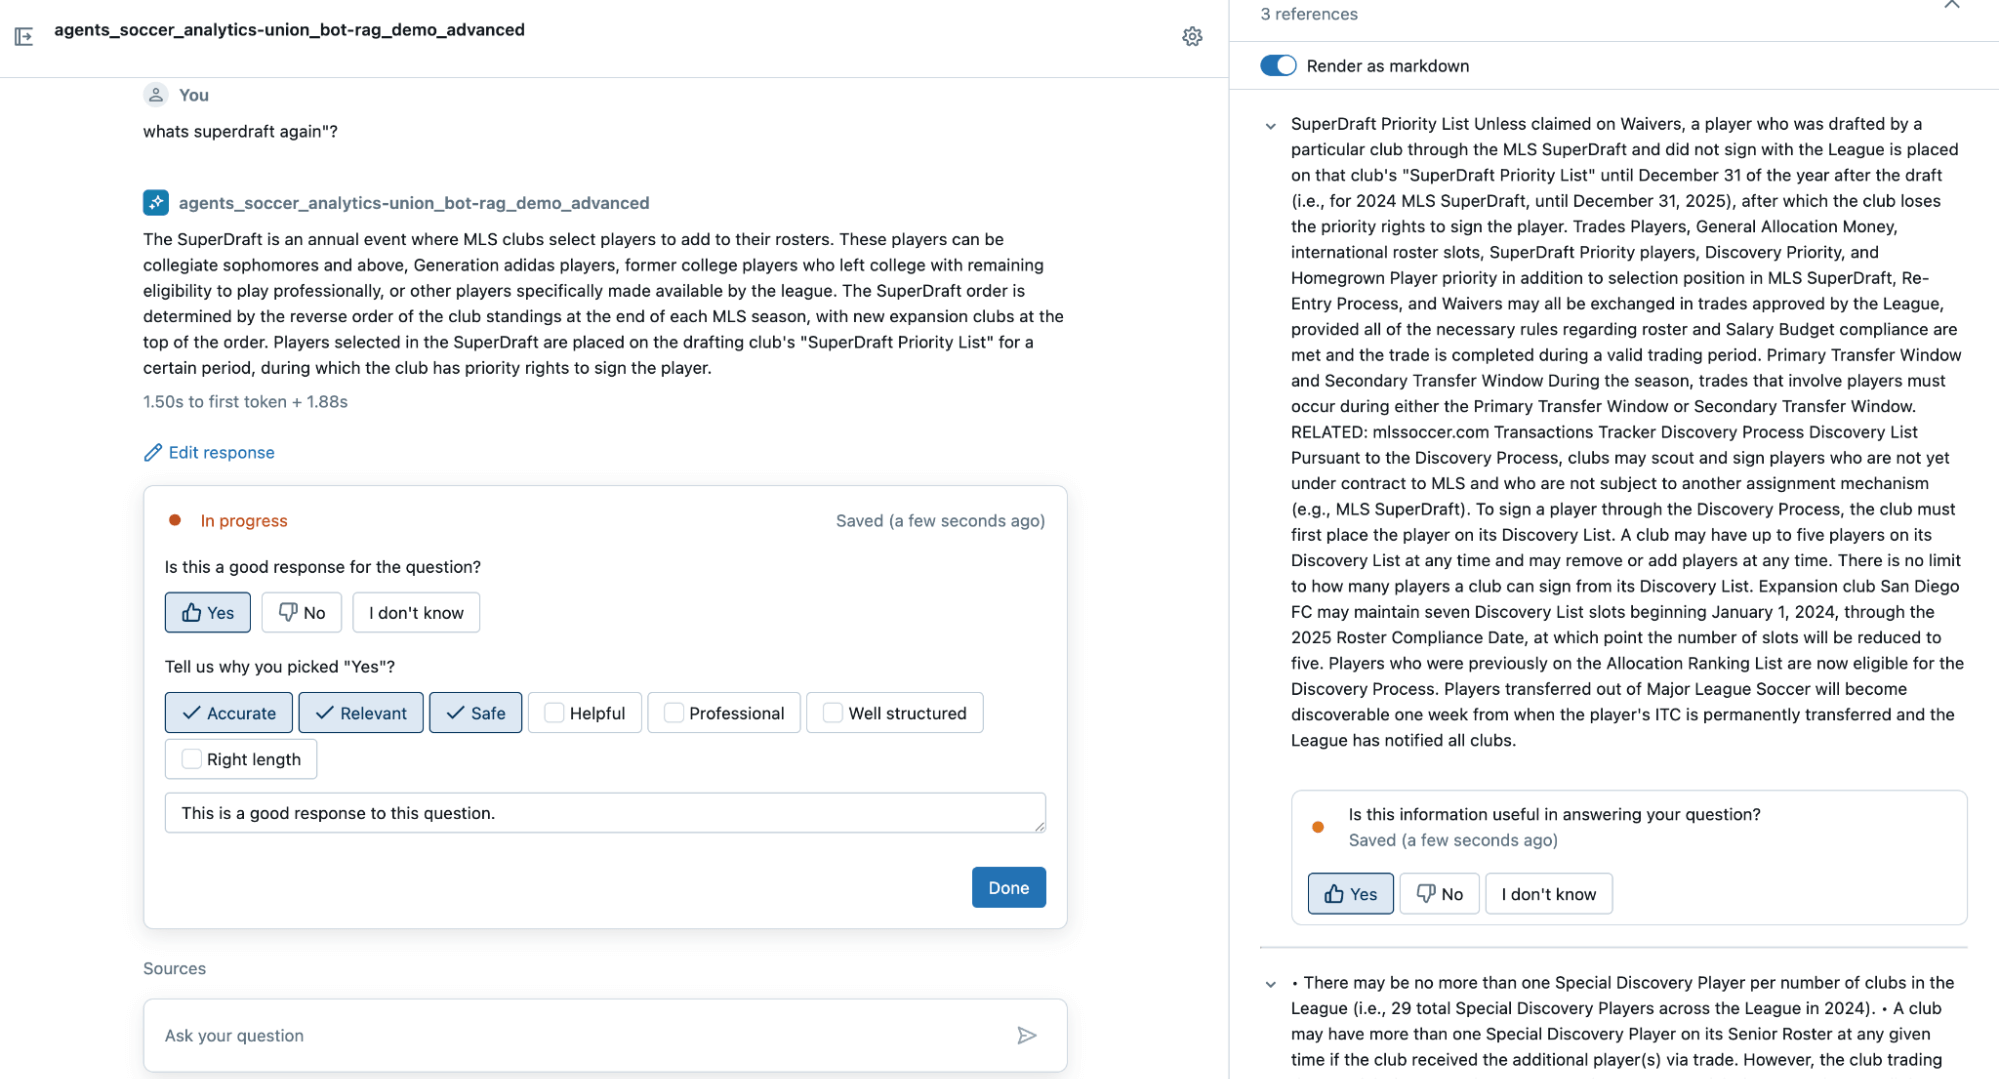Click Yes thumbs-up in references panel
Viewport: 1999px width, 1079px height.
point(1350,894)
